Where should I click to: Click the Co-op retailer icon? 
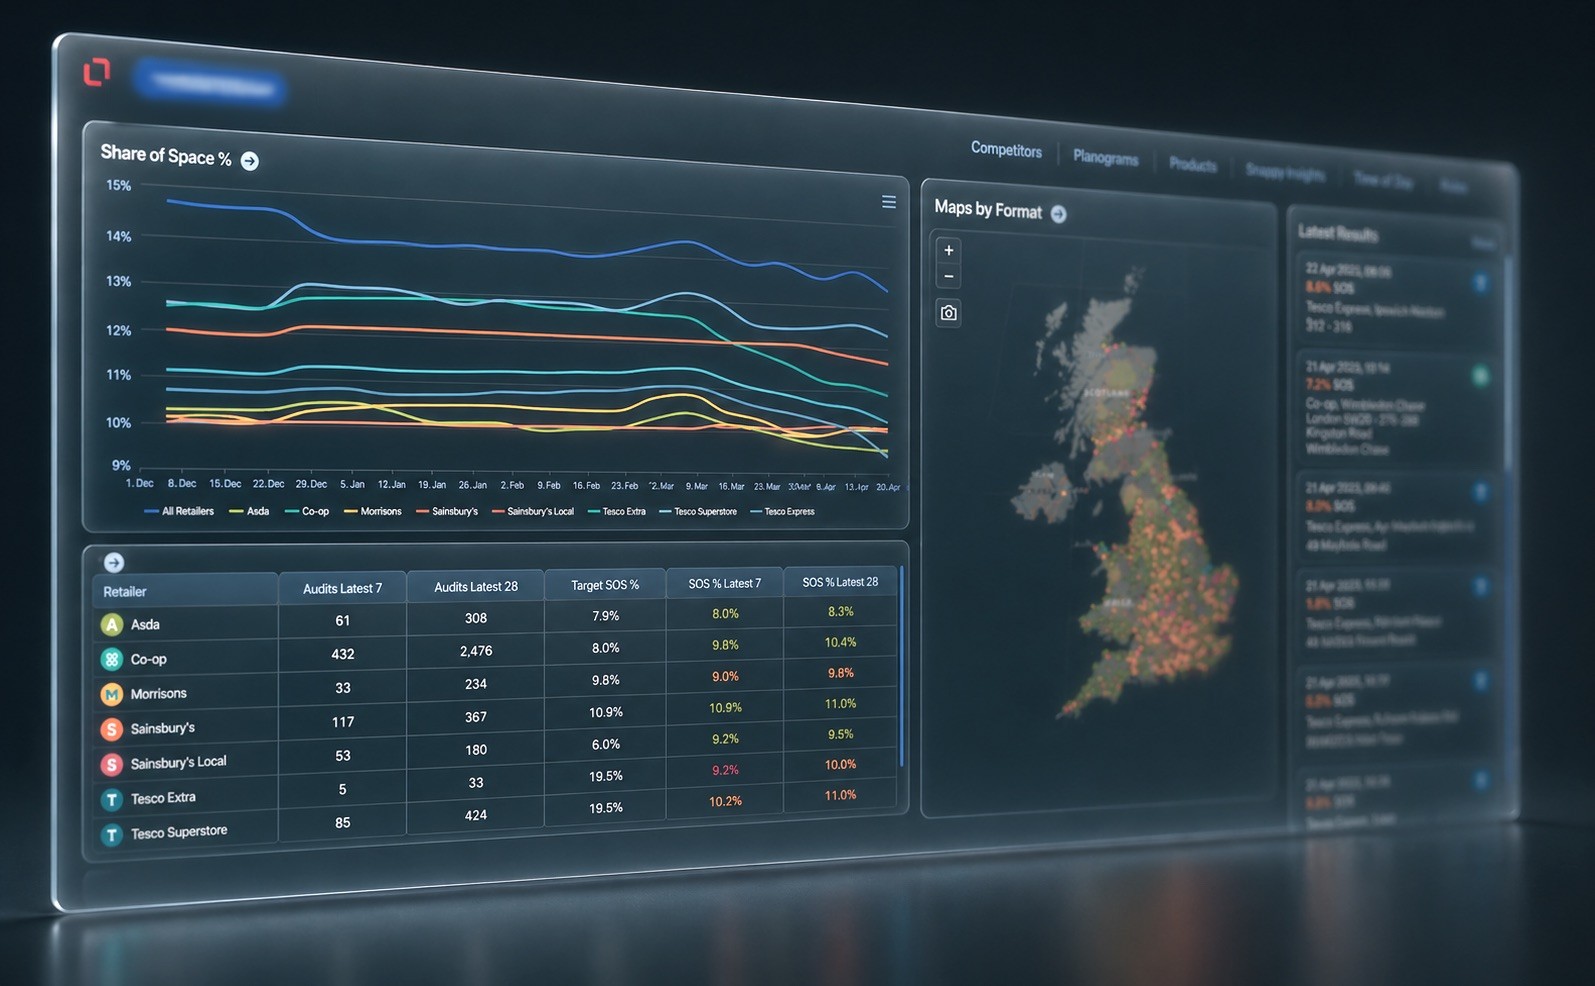point(112,659)
